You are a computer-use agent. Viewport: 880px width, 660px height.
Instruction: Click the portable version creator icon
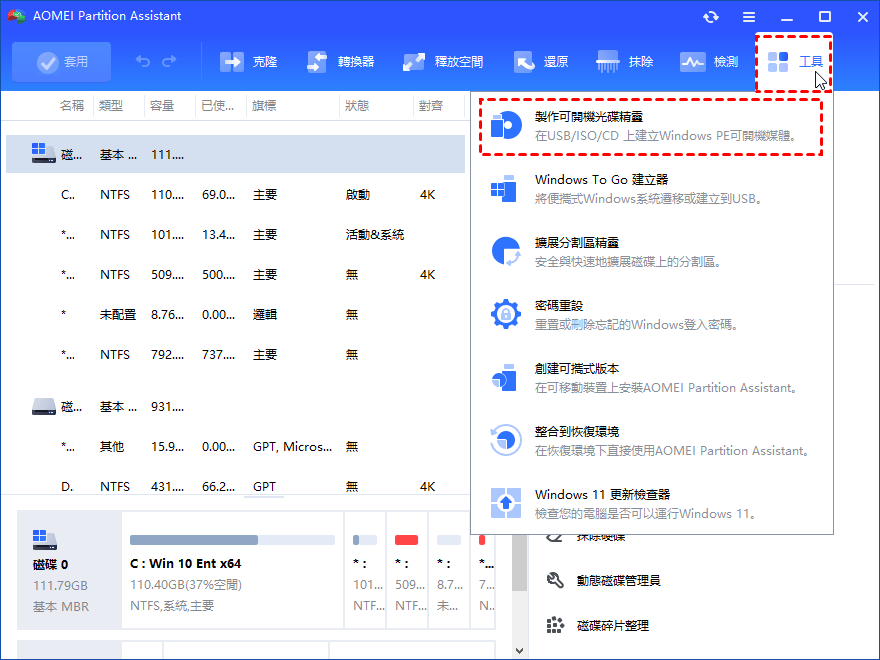[x=504, y=377]
